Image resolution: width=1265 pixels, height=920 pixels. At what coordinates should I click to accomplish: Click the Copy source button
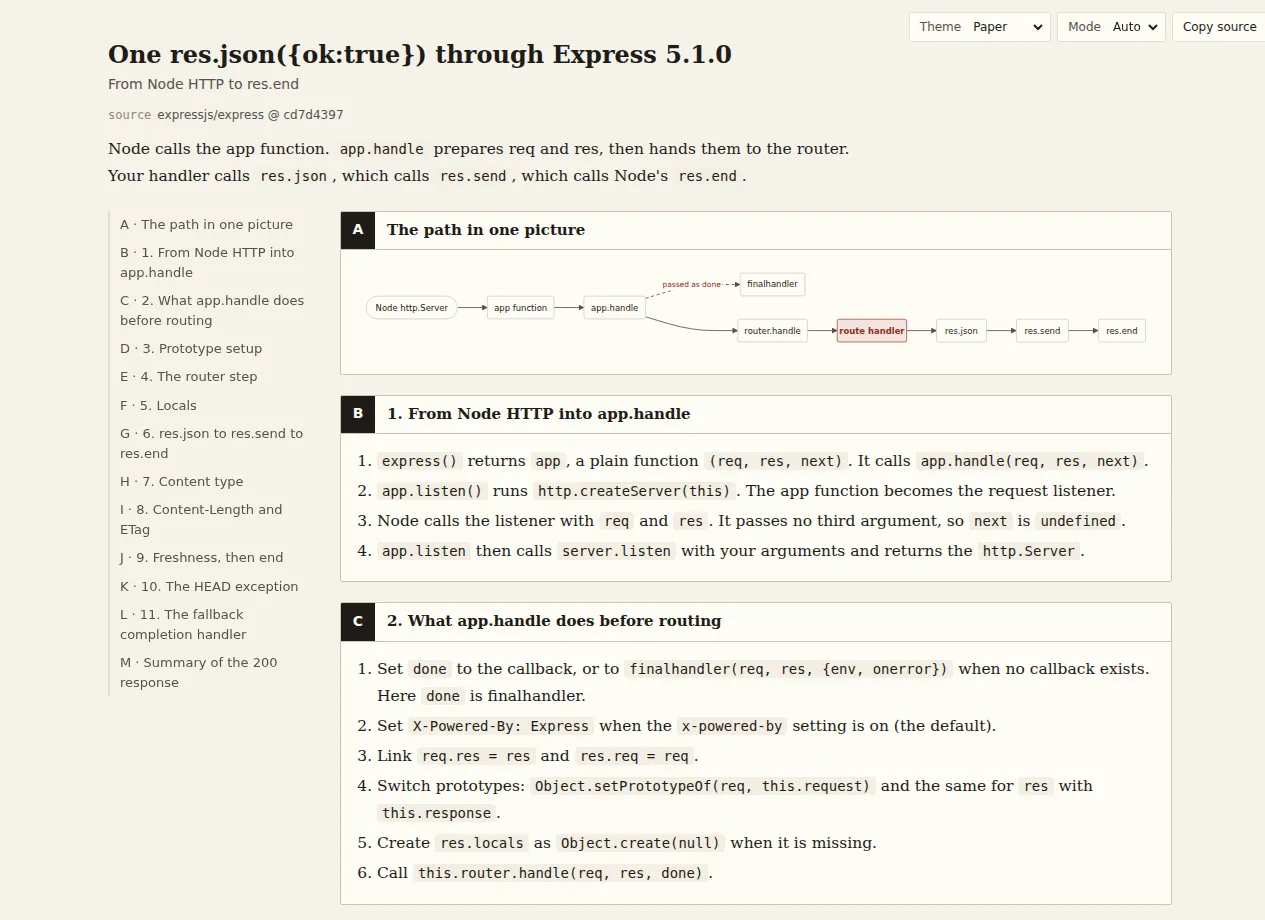tap(1219, 27)
